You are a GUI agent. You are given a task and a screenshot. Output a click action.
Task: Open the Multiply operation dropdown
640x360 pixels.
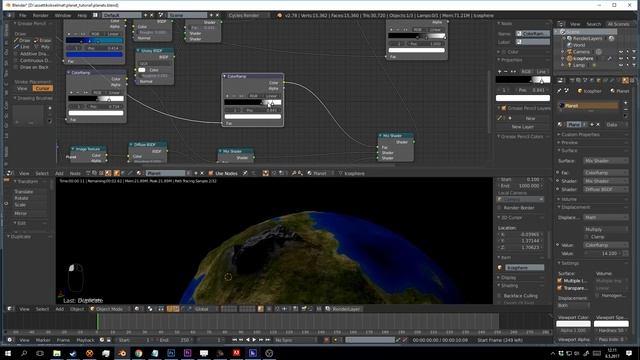click(605, 229)
